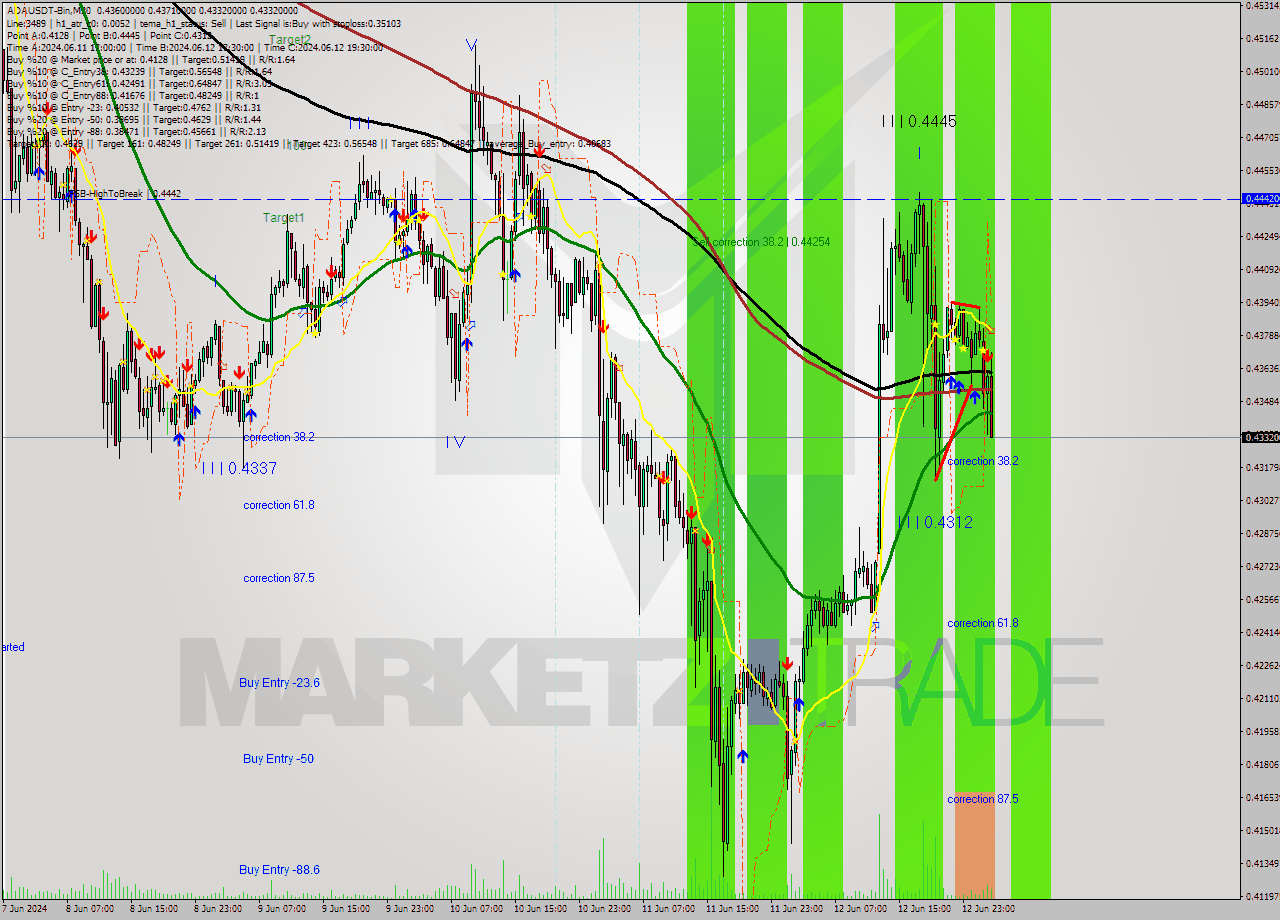Click the 'correction 38.2' label near 0.4337
The height and width of the screenshot is (920, 1280).
tap(279, 437)
